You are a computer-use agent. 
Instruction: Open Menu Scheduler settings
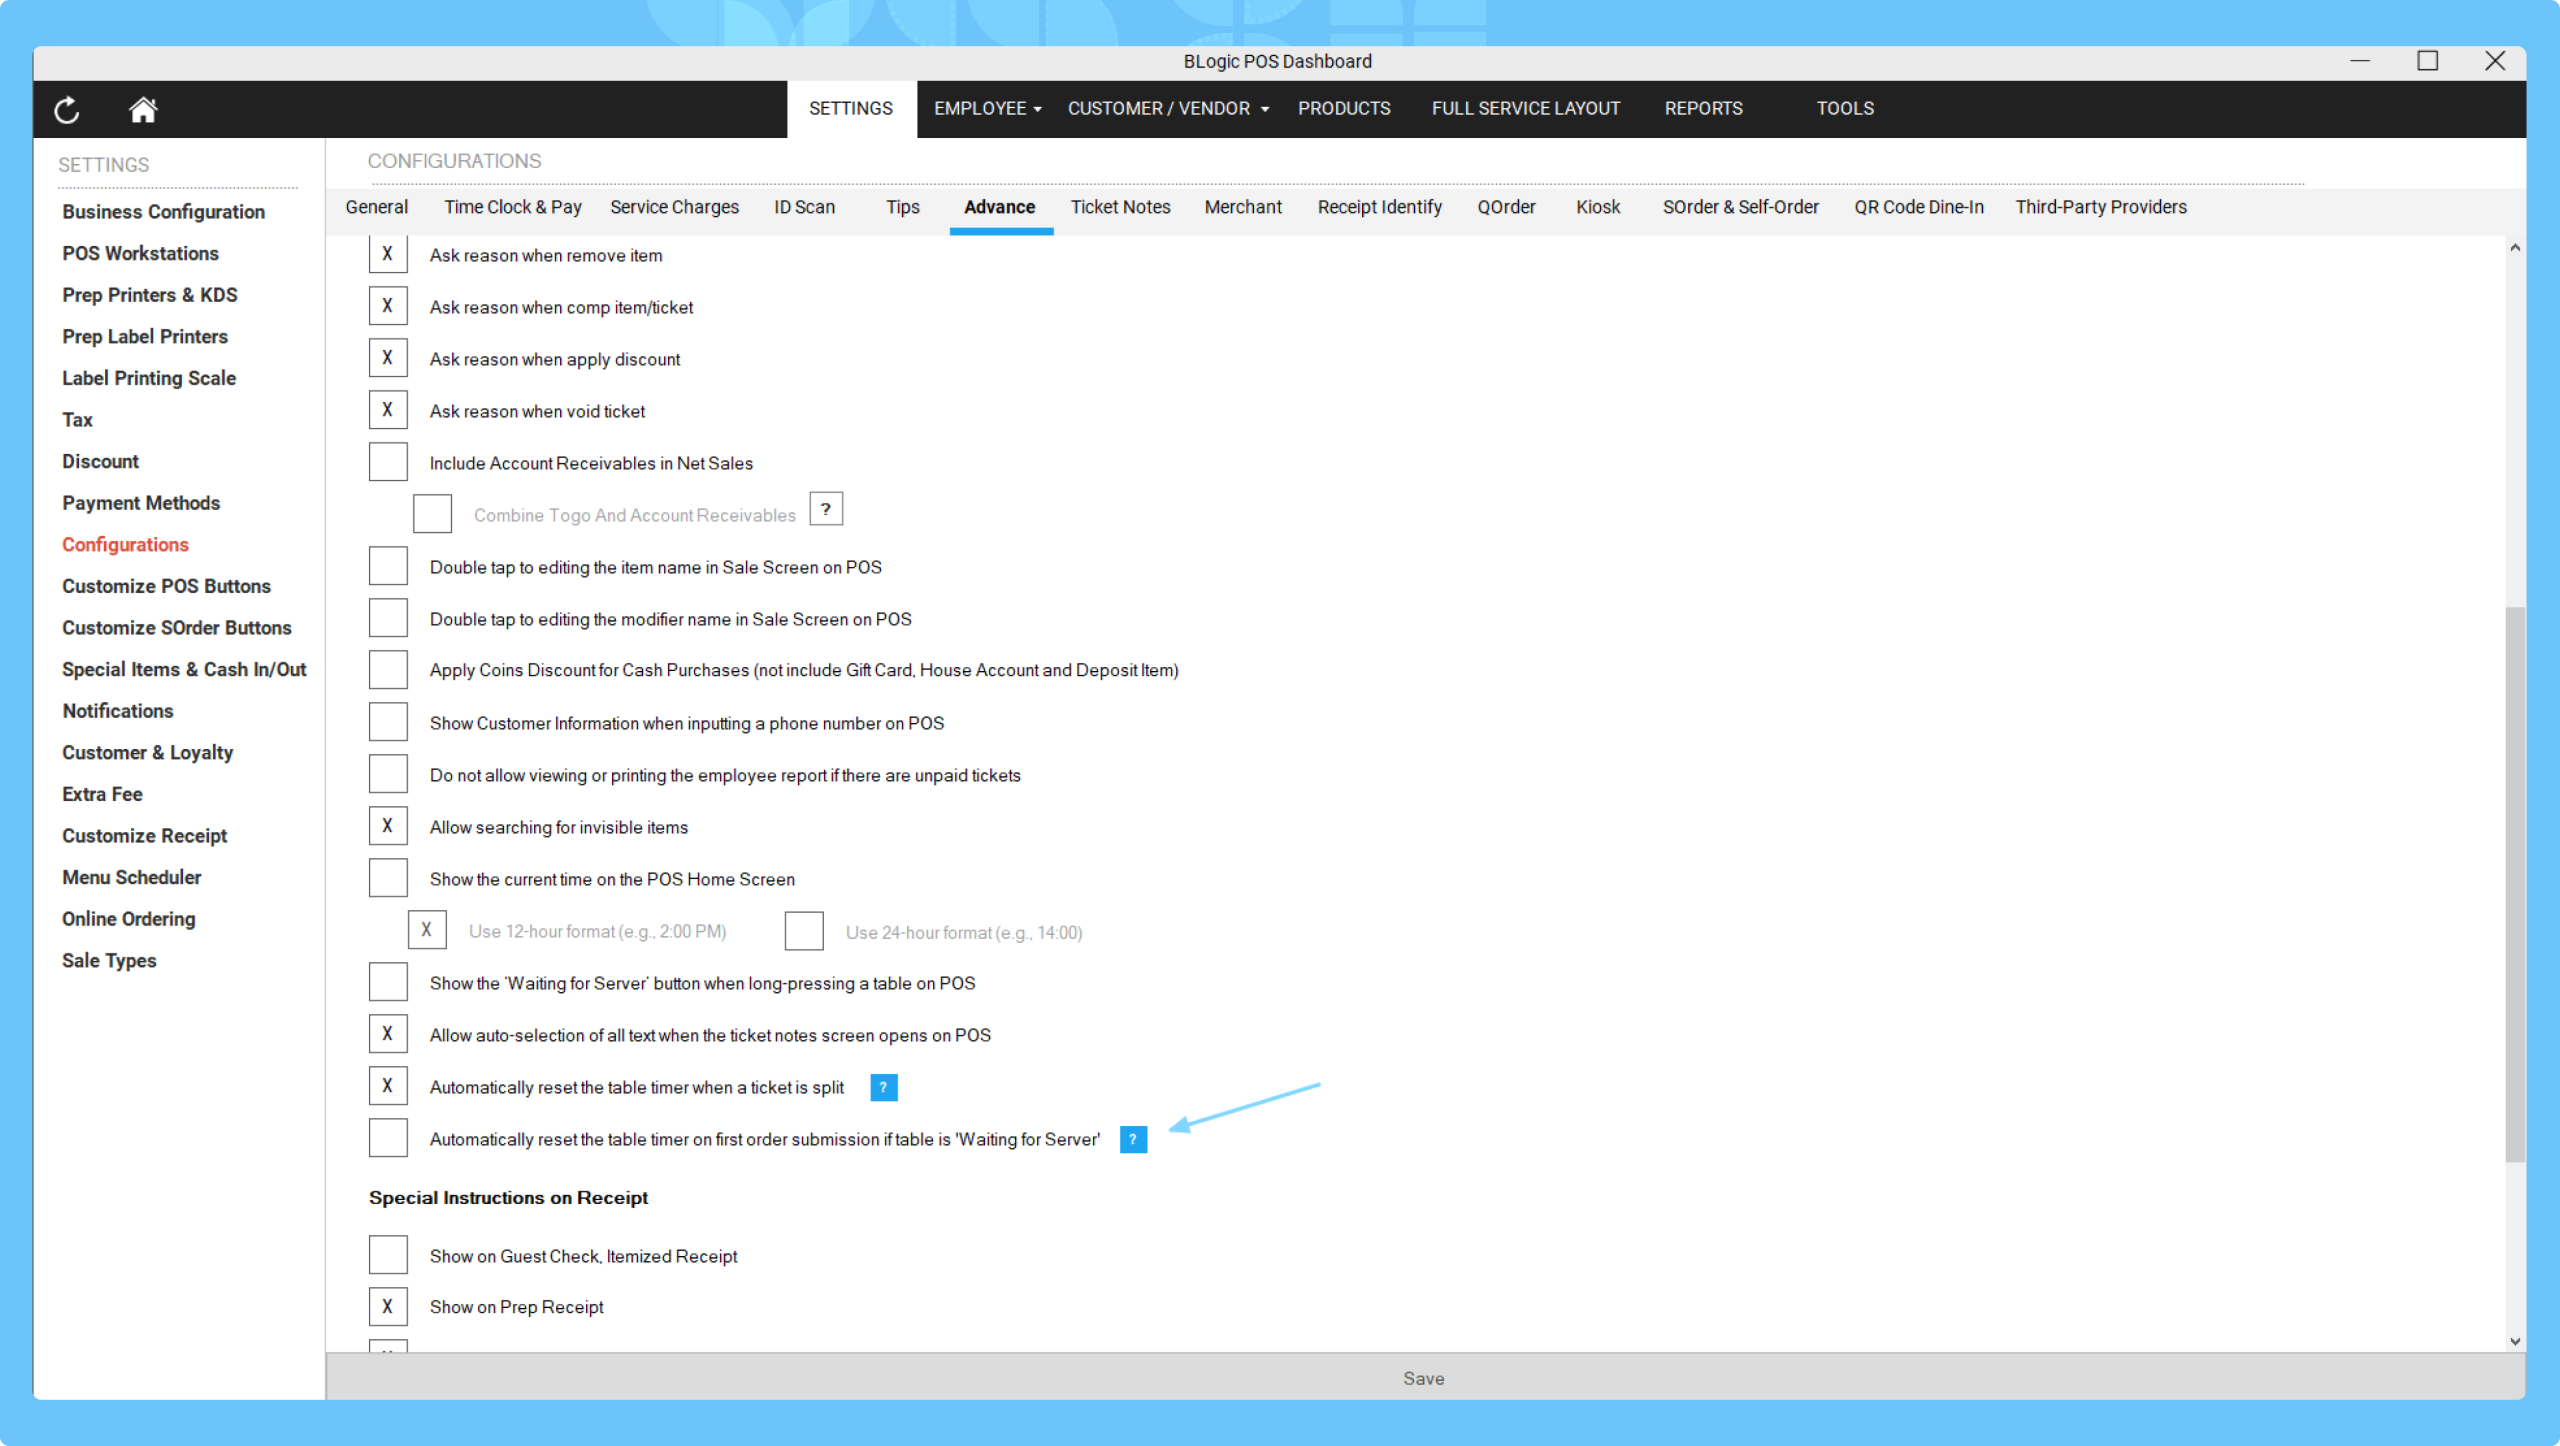pyautogui.click(x=131, y=877)
